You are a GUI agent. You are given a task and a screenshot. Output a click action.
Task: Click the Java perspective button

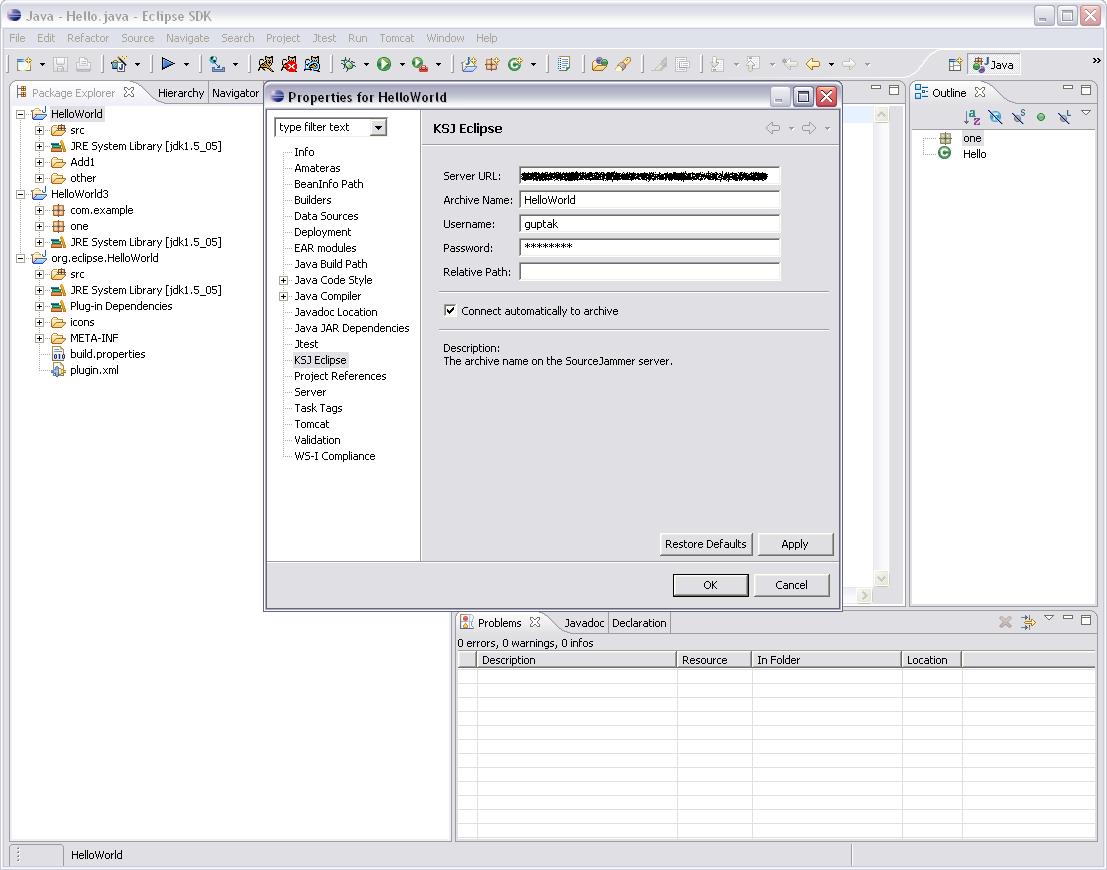pyautogui.click(x=993, y=65)
